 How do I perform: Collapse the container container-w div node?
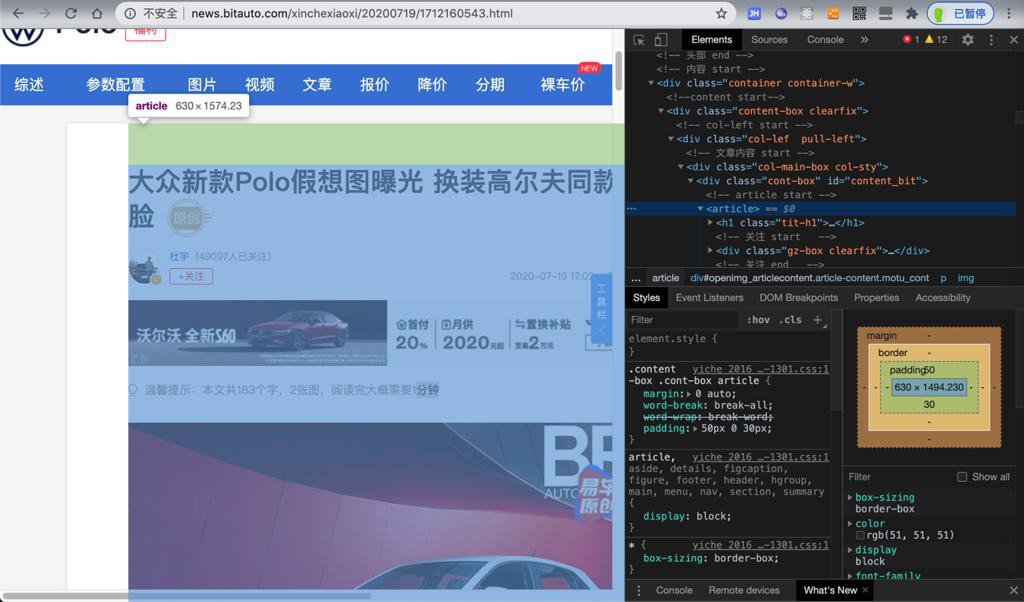[x=651, y=83]
